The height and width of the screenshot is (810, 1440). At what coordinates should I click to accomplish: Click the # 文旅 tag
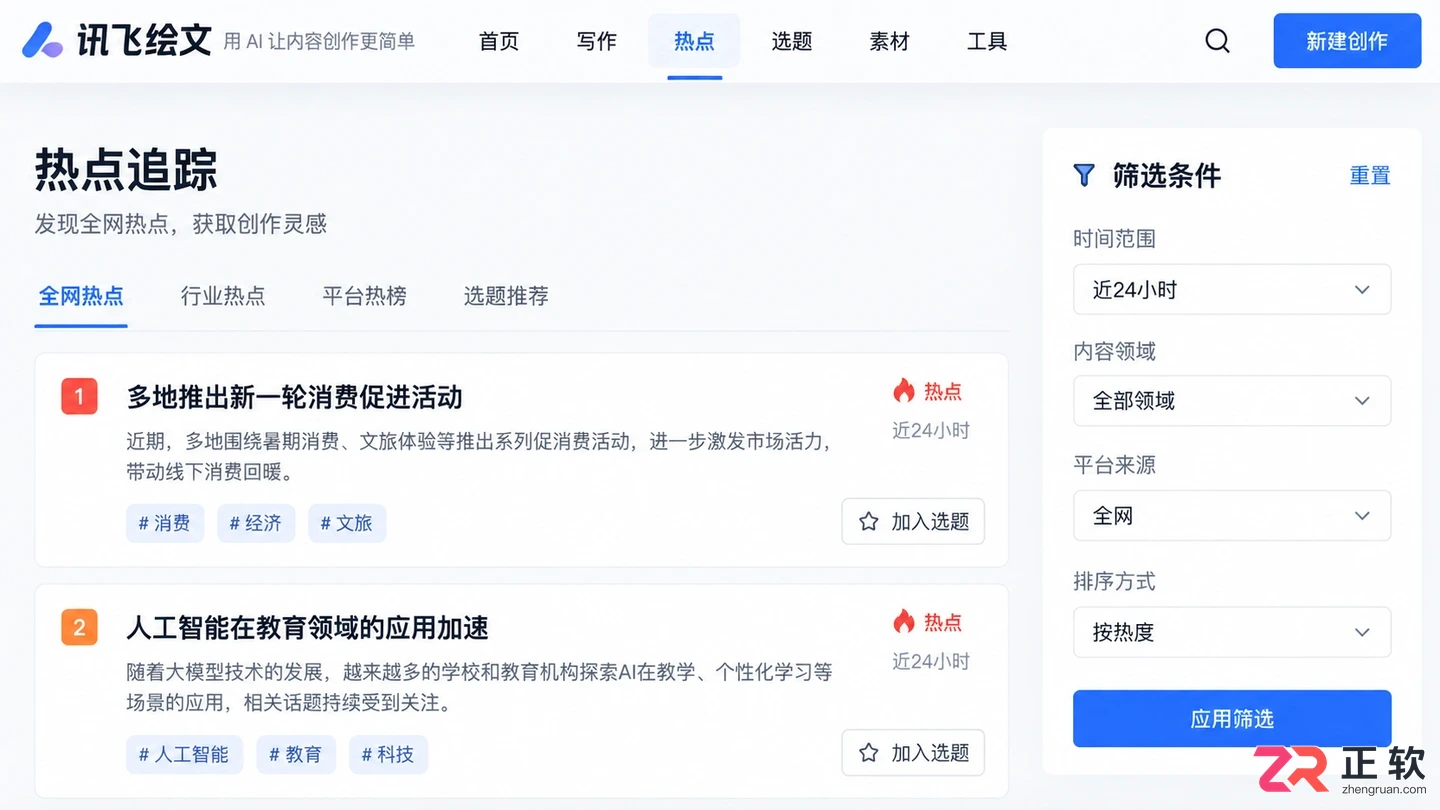[x=347, y=523]
